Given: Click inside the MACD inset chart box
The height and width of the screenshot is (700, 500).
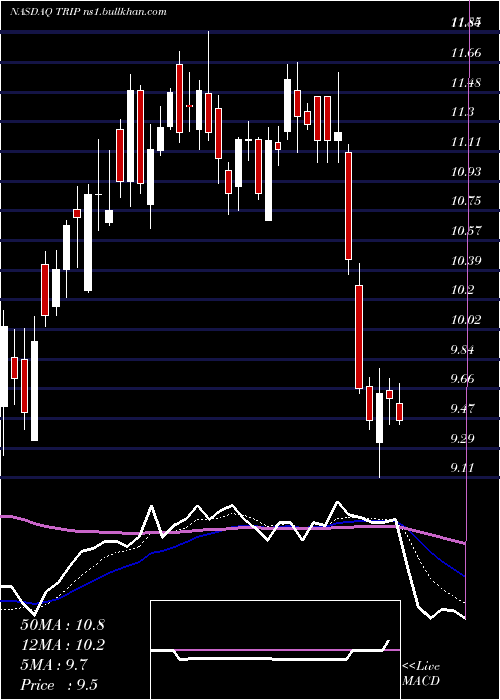Looking at the screenshot, I should (275, 650).
